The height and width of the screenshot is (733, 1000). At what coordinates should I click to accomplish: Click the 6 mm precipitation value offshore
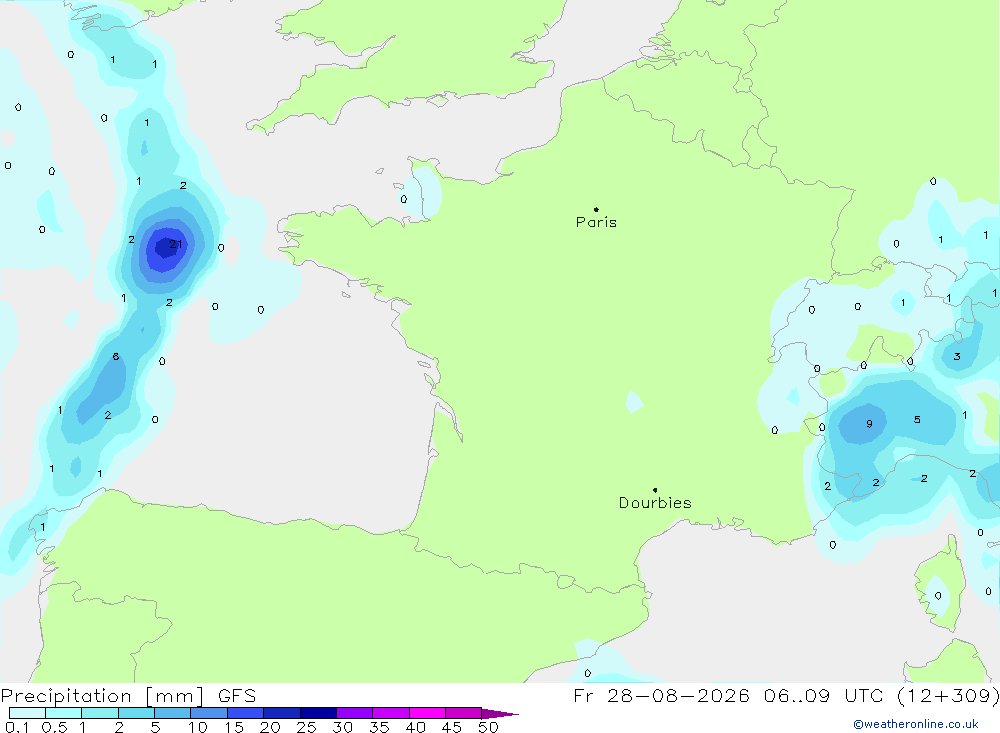[x=115, y=356]
